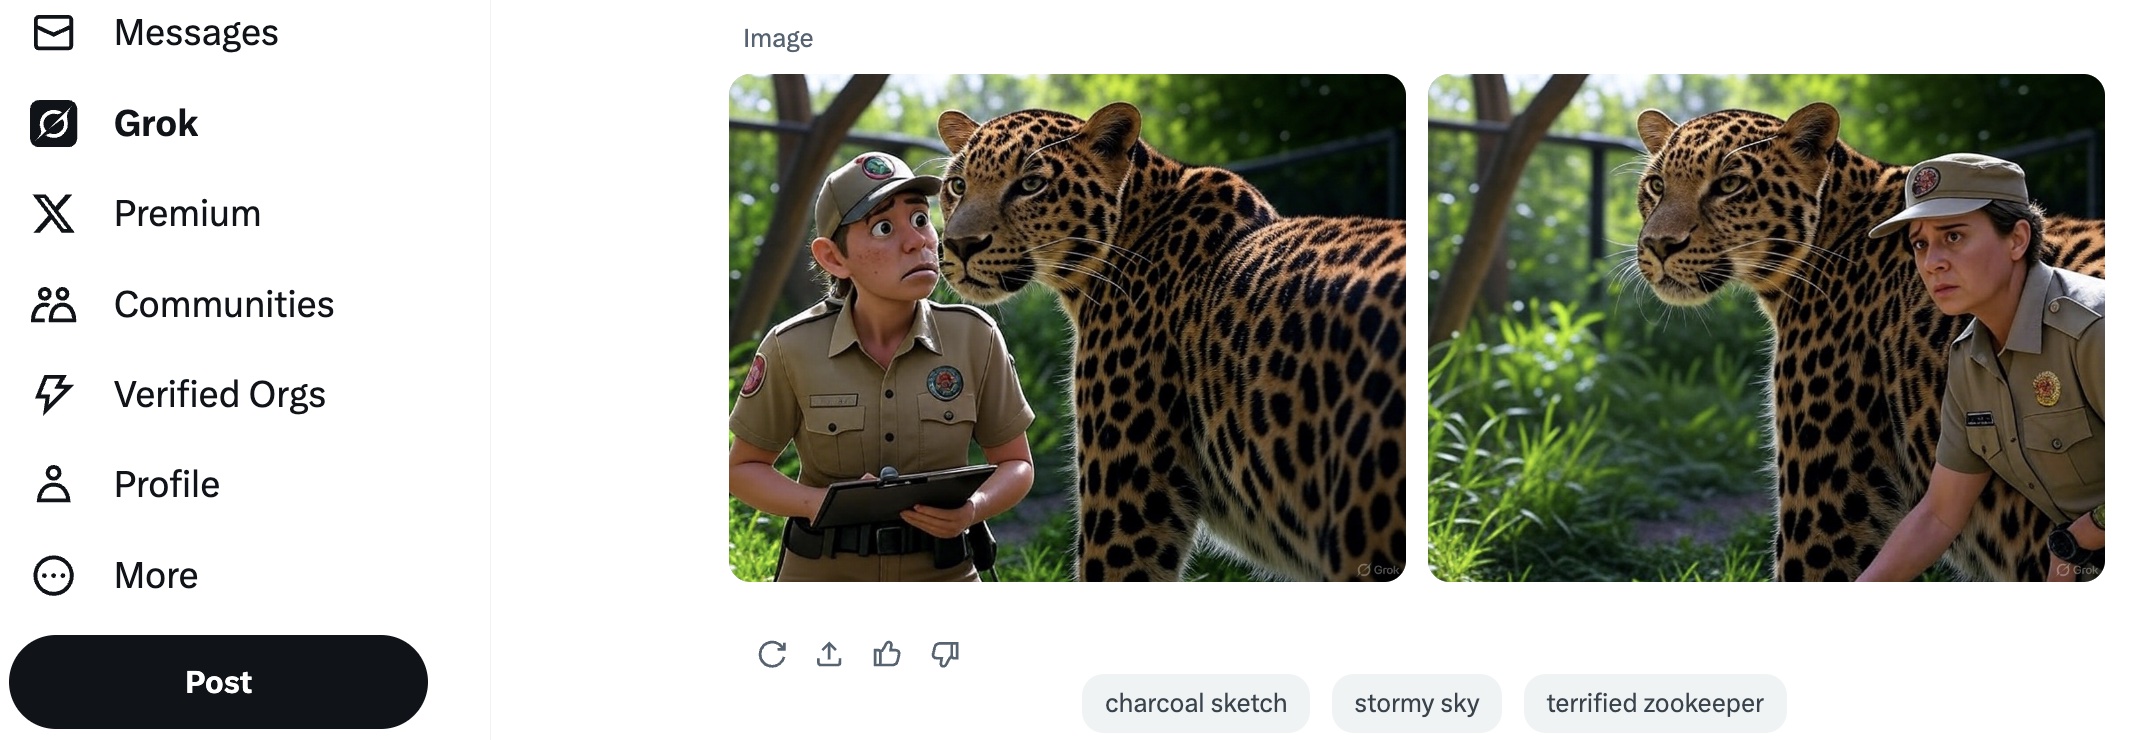Select the "charcoal sketch" suggestion chip

(x=1195, y=703)
